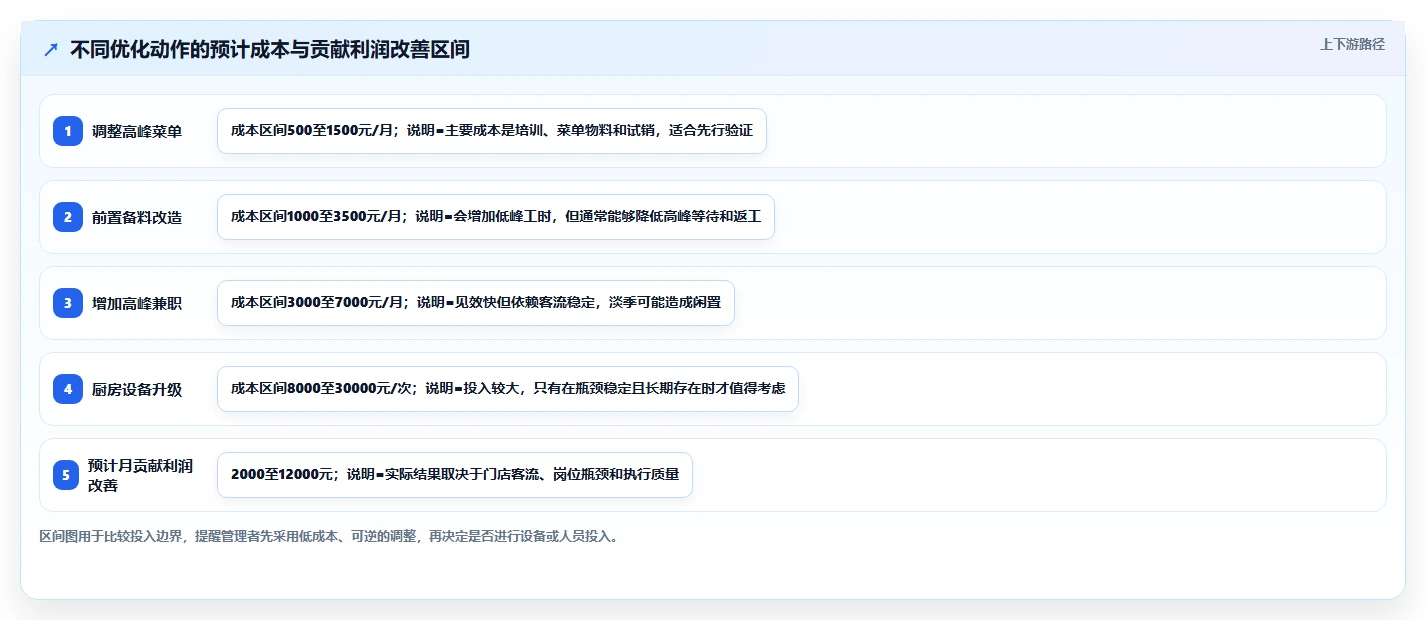1426x620 pixels.
Task: Open the 成本区间3000至7000元/月 detail box
Action: 476,303
